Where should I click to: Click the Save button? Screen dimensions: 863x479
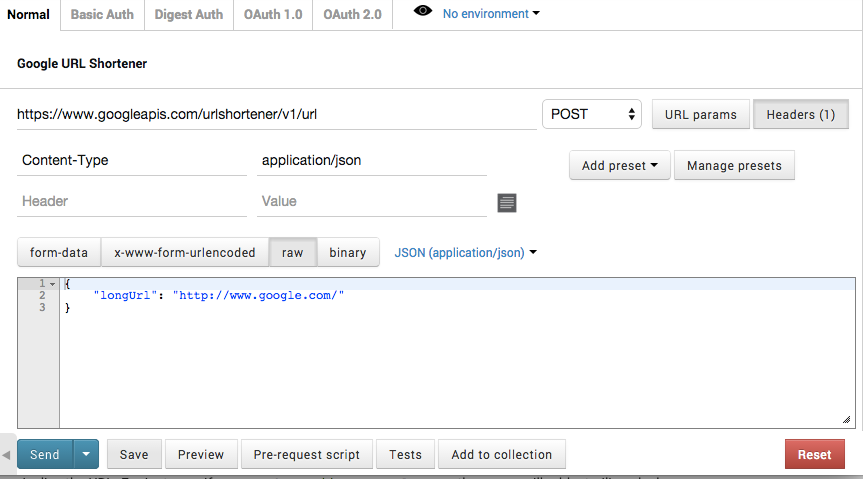[x=134, y=454]
